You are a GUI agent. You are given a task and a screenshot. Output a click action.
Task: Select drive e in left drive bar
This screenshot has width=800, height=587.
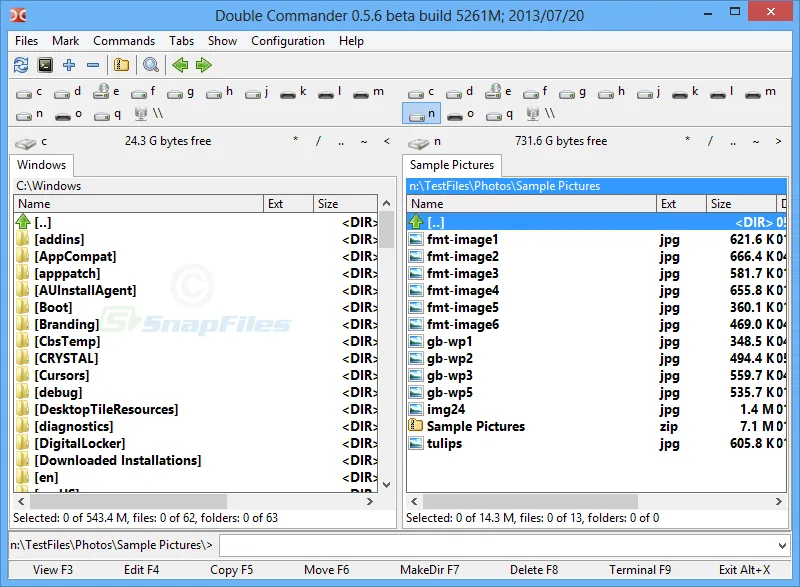tap(107, 92)
